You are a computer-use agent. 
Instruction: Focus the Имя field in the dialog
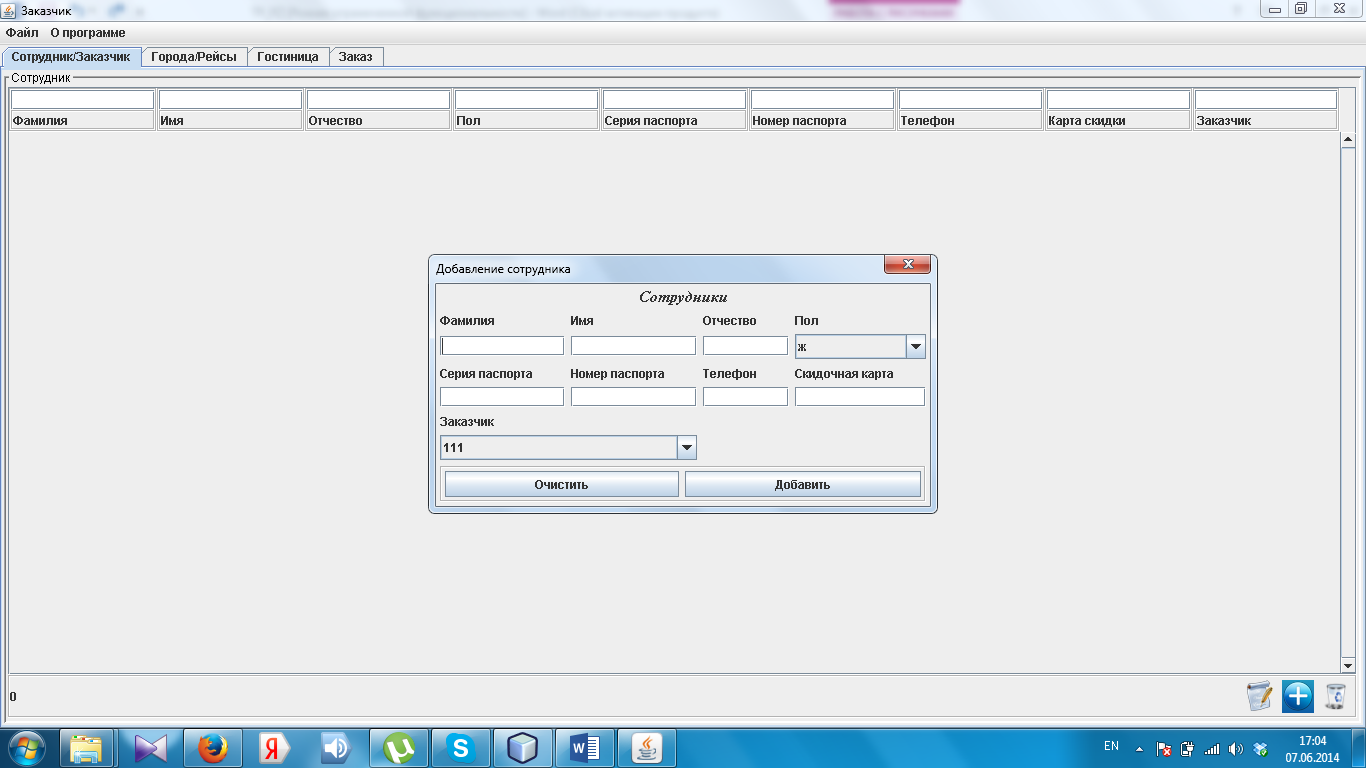(633, 345)
